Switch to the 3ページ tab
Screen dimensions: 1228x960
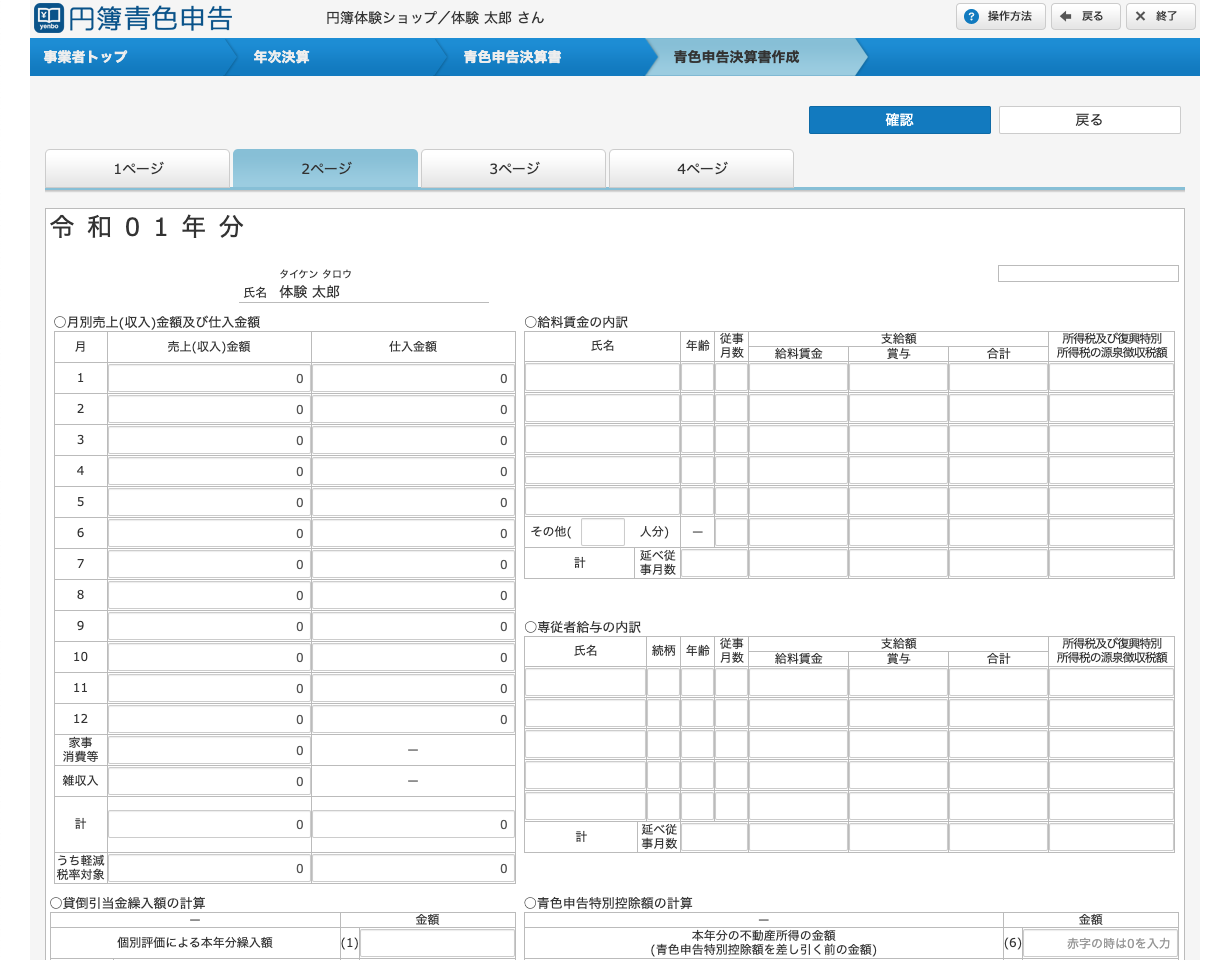point(513,169)
